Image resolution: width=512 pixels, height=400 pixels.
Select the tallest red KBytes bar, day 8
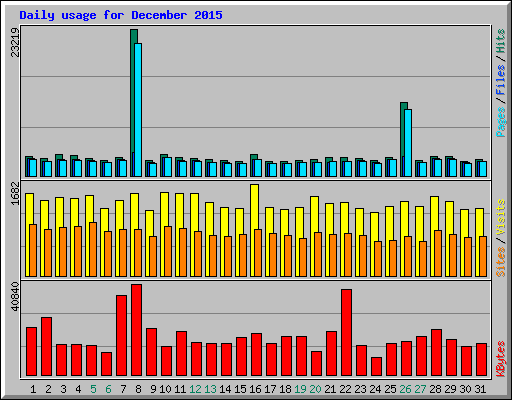tap(136, 330)
